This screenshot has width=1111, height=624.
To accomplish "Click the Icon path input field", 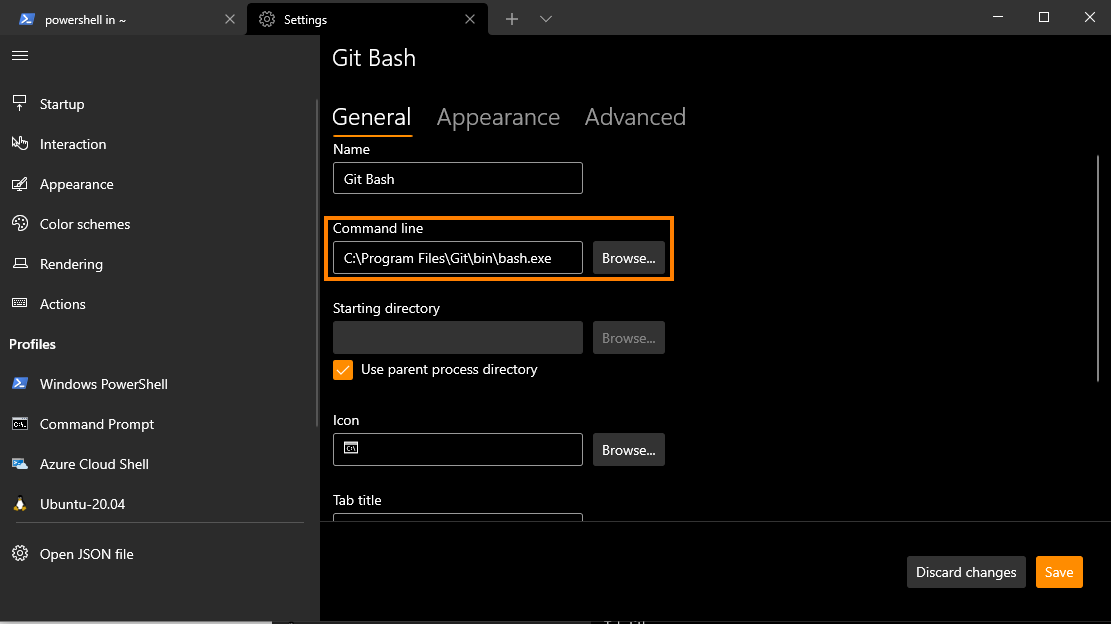I will [x=458, y=450].
